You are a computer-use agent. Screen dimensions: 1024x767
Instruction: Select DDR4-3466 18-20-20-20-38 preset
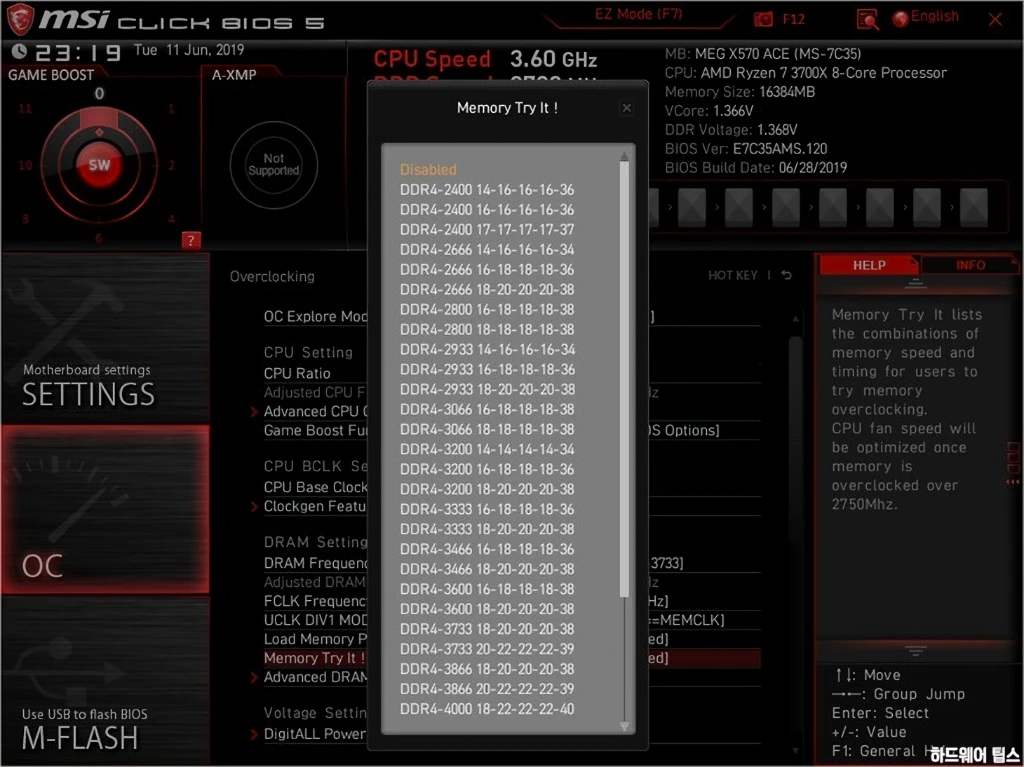[x=487, y=569]
